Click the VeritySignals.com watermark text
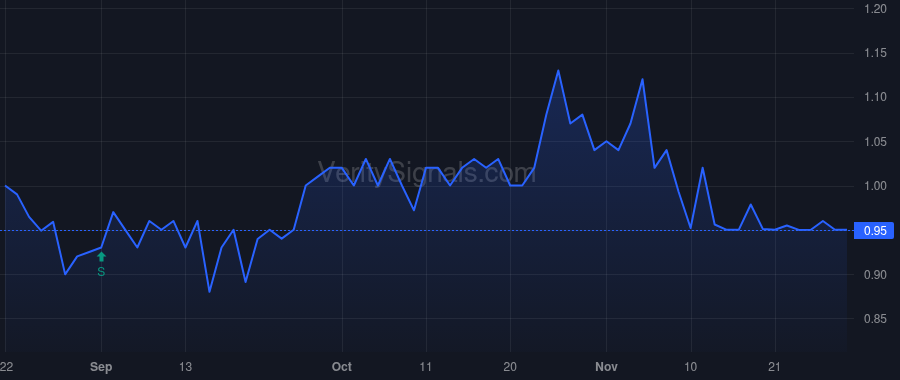The height and width of the screenshot is (380, 900). tap(427, 172)
